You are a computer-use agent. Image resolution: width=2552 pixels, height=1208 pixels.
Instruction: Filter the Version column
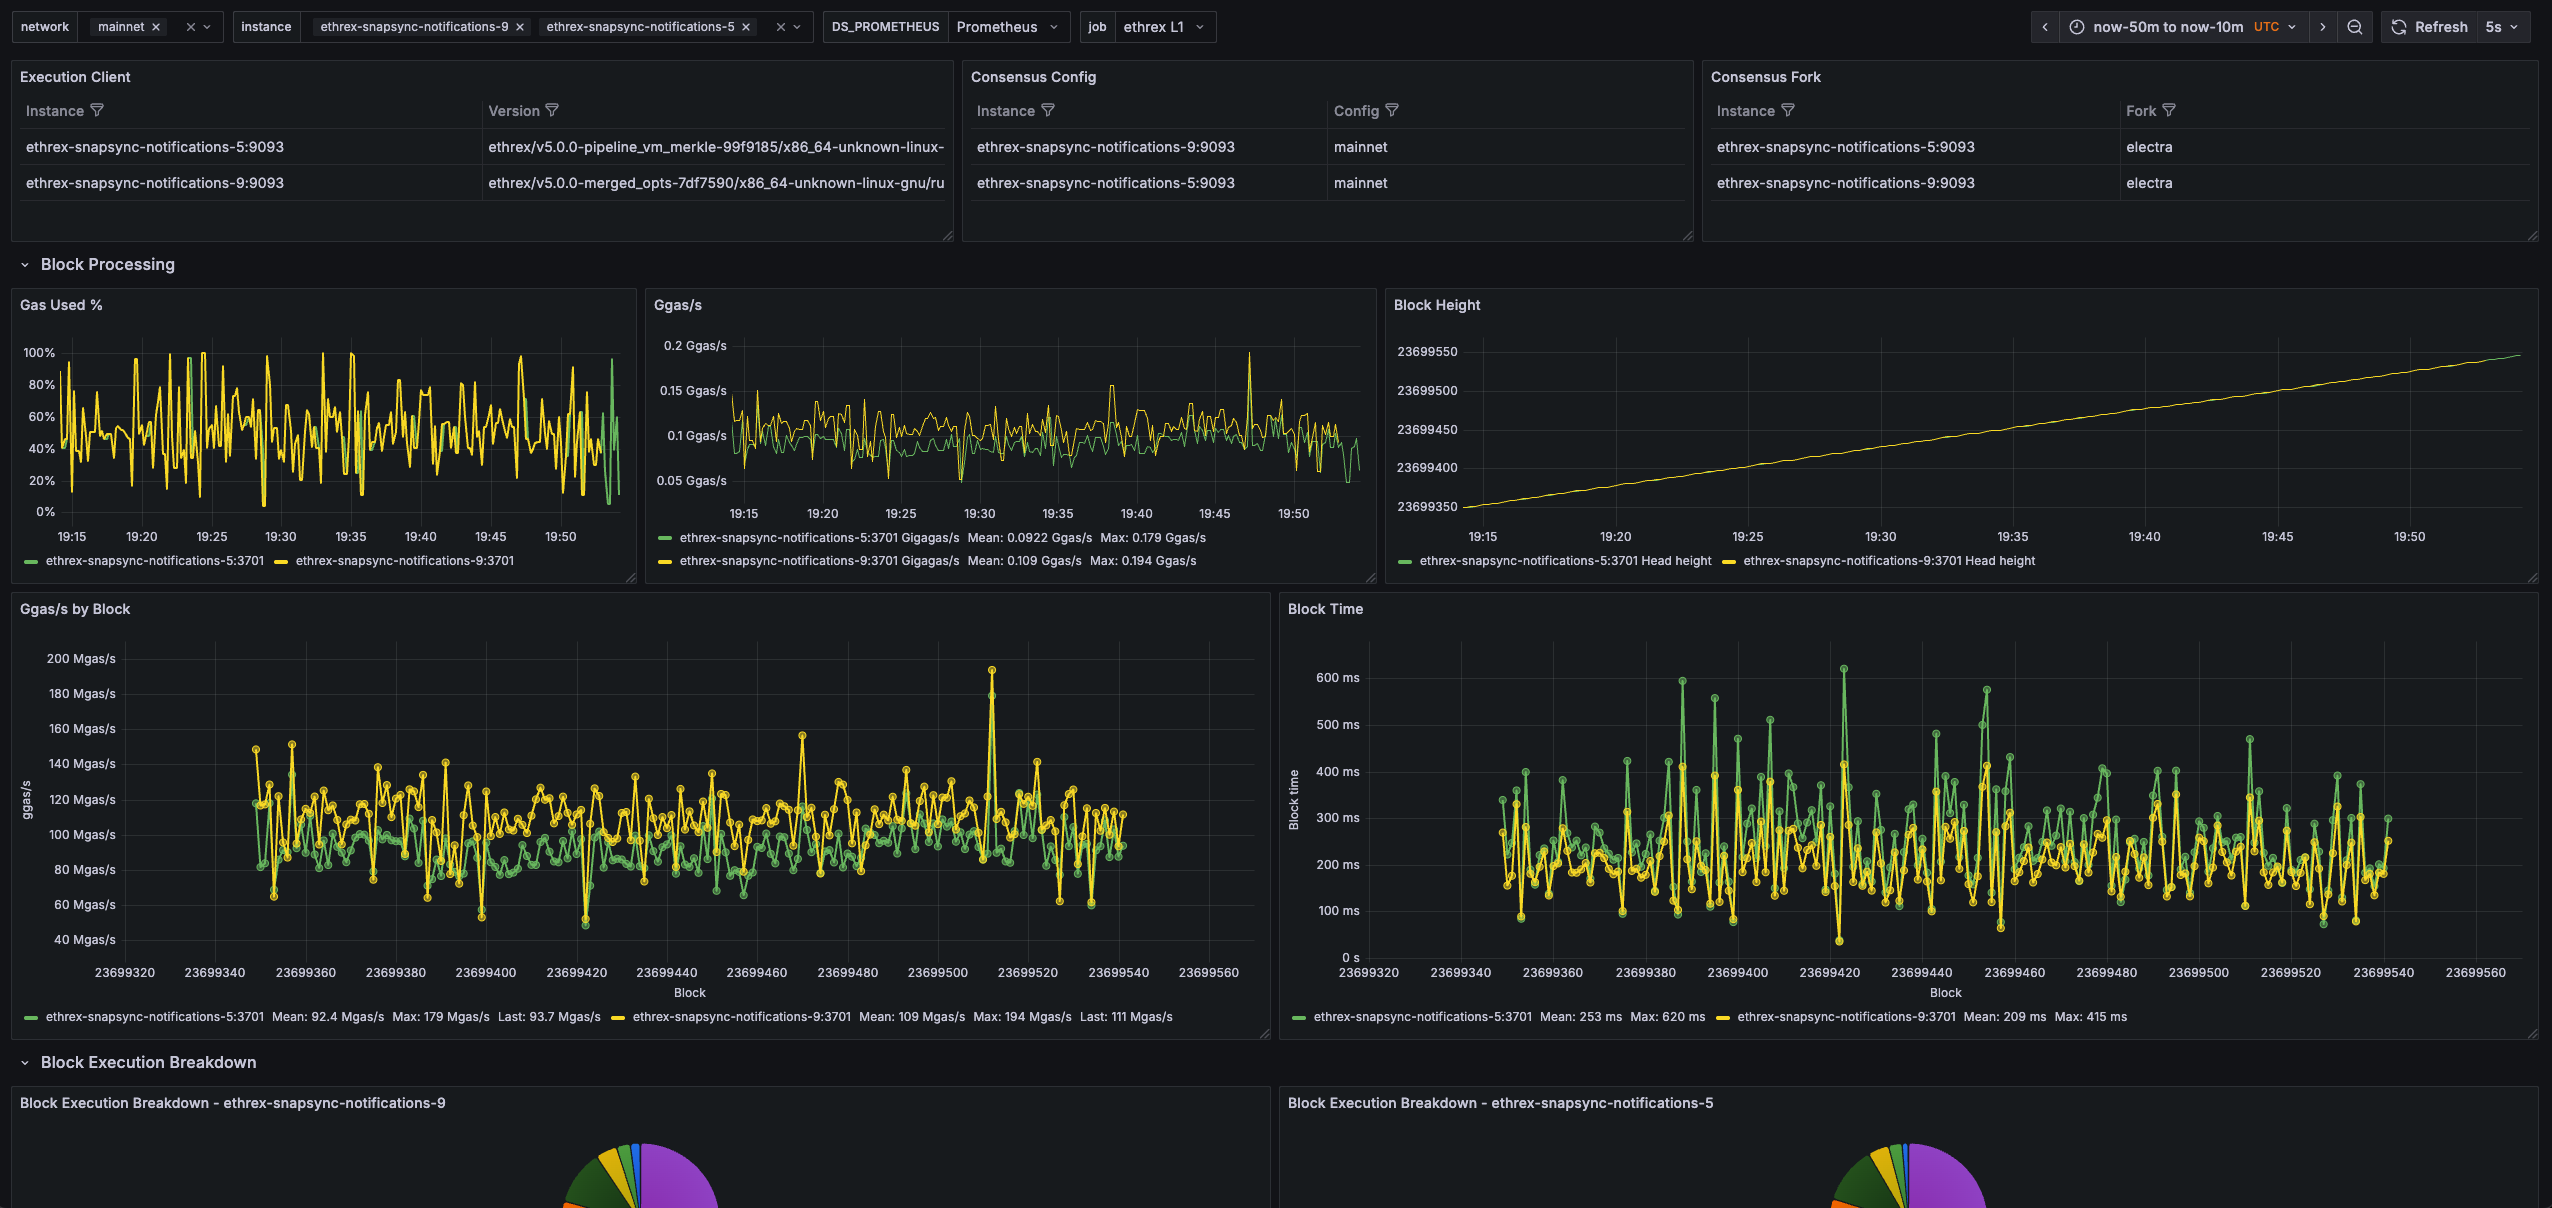[x=552, y=111]
